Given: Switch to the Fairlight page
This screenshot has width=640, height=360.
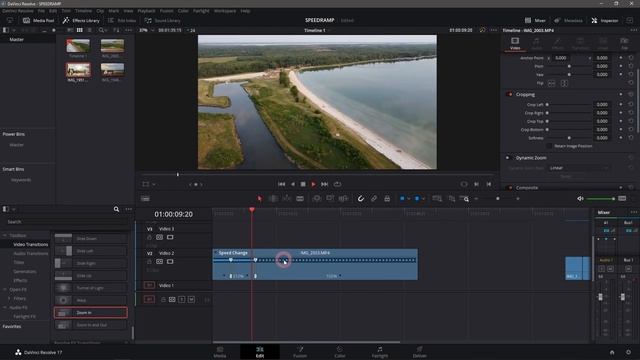Looking at the screenshot, I should pos(380,352).
